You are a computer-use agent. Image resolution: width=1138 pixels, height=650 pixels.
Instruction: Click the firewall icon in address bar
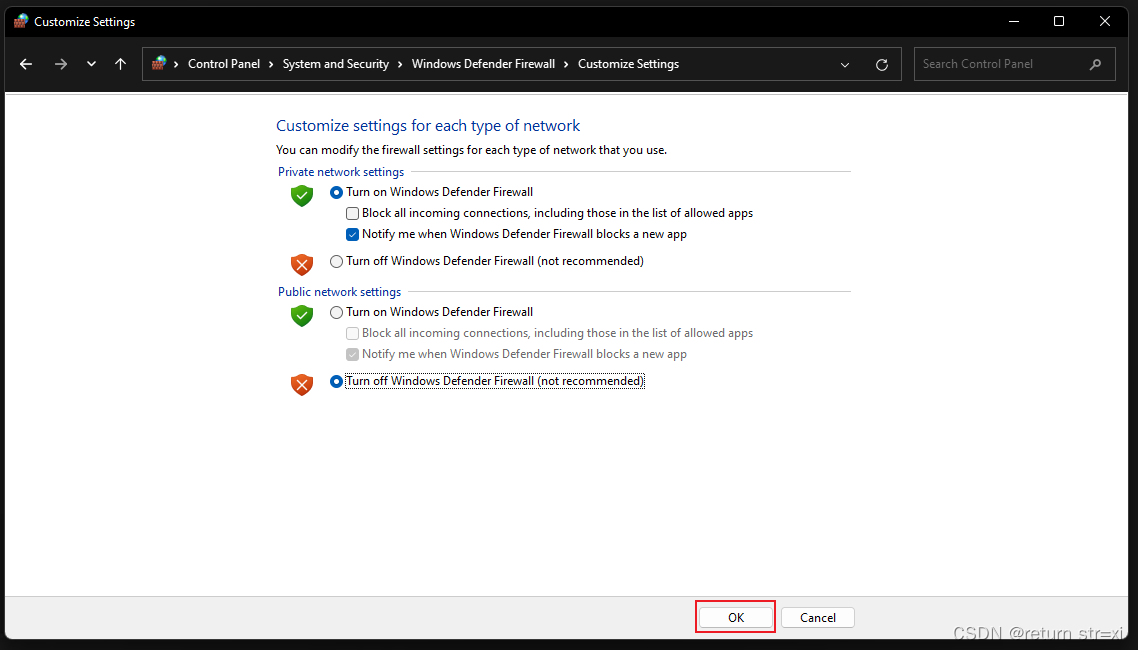point(158,63)
